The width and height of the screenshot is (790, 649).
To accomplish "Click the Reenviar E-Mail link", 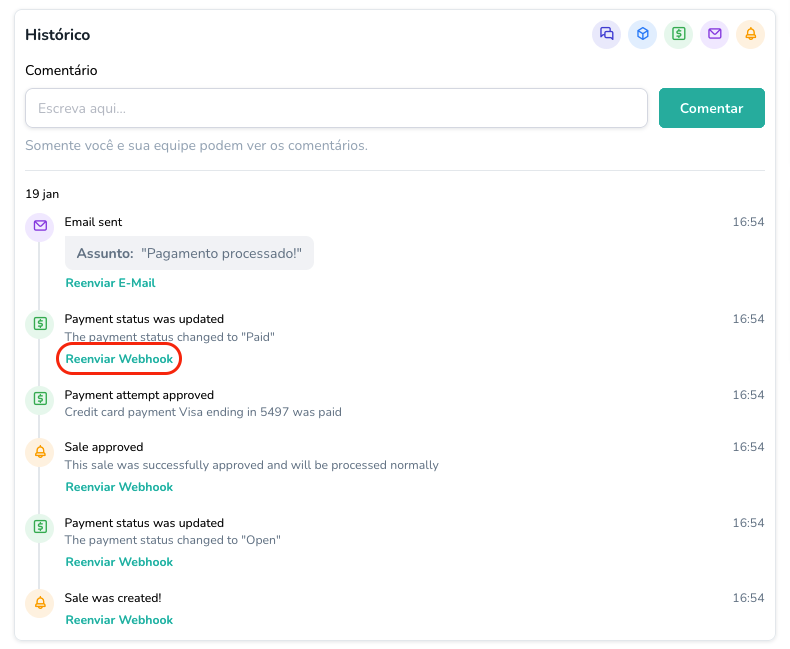I will (110, 283).
